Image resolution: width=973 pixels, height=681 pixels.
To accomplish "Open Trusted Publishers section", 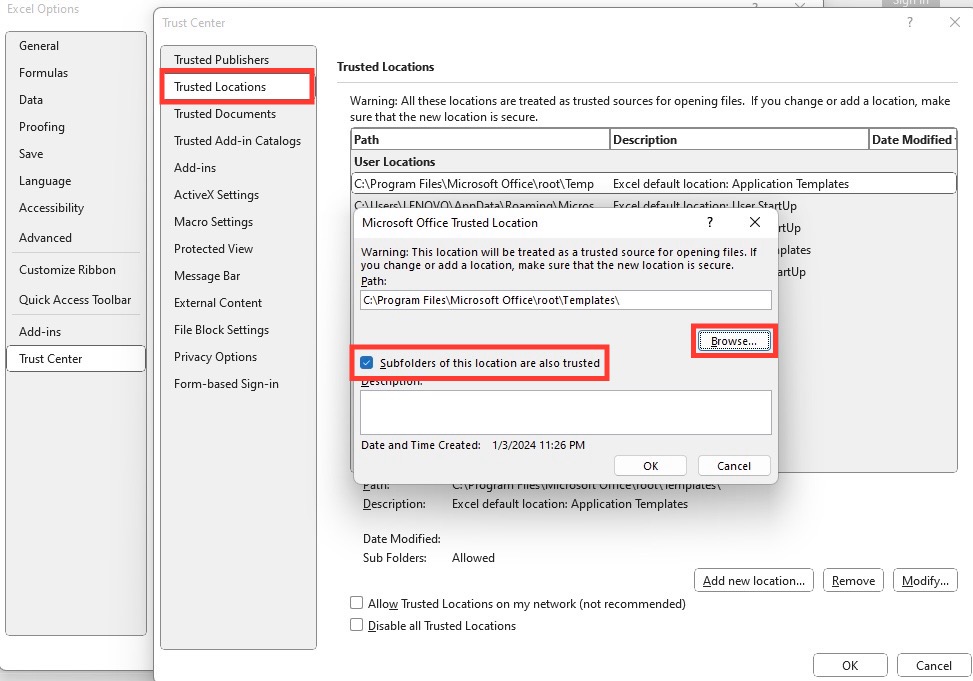I will tap(222, 60).
